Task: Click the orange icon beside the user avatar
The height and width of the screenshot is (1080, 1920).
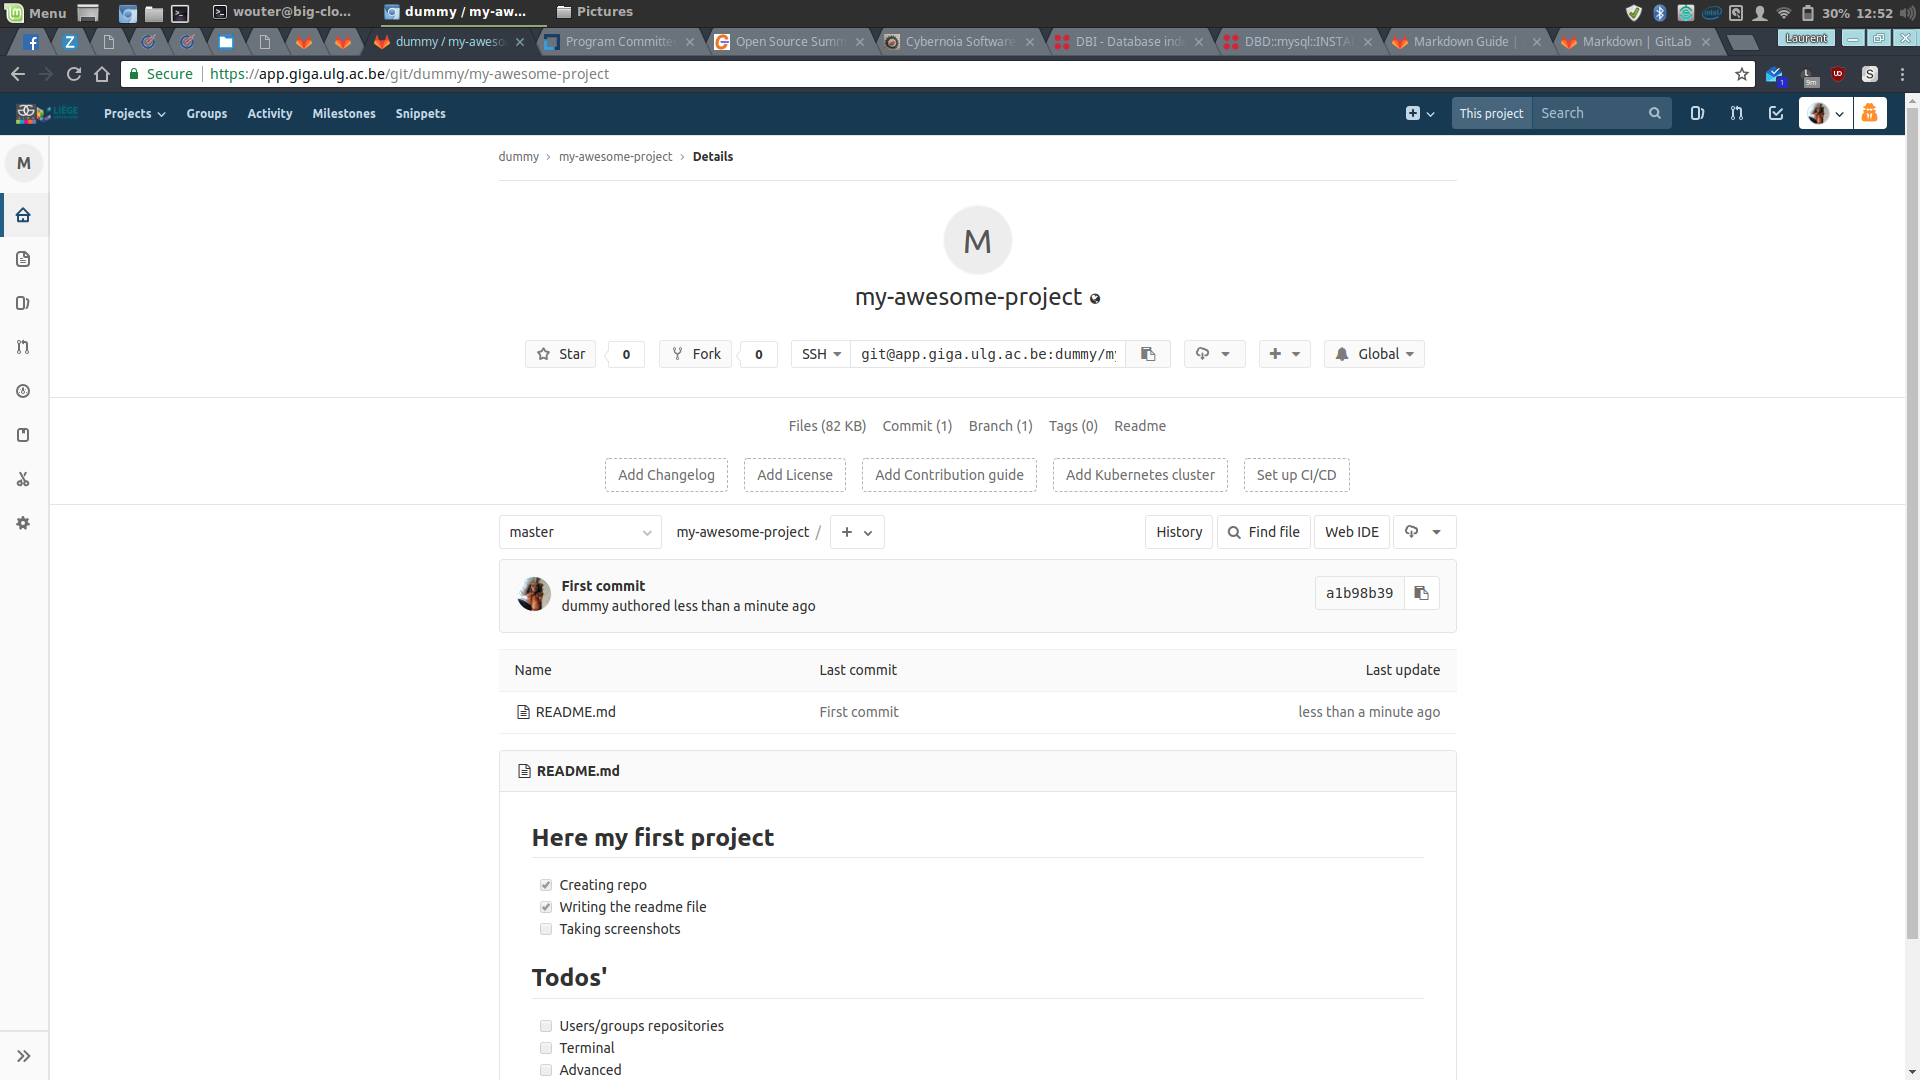Action: tap(1870, 113)
